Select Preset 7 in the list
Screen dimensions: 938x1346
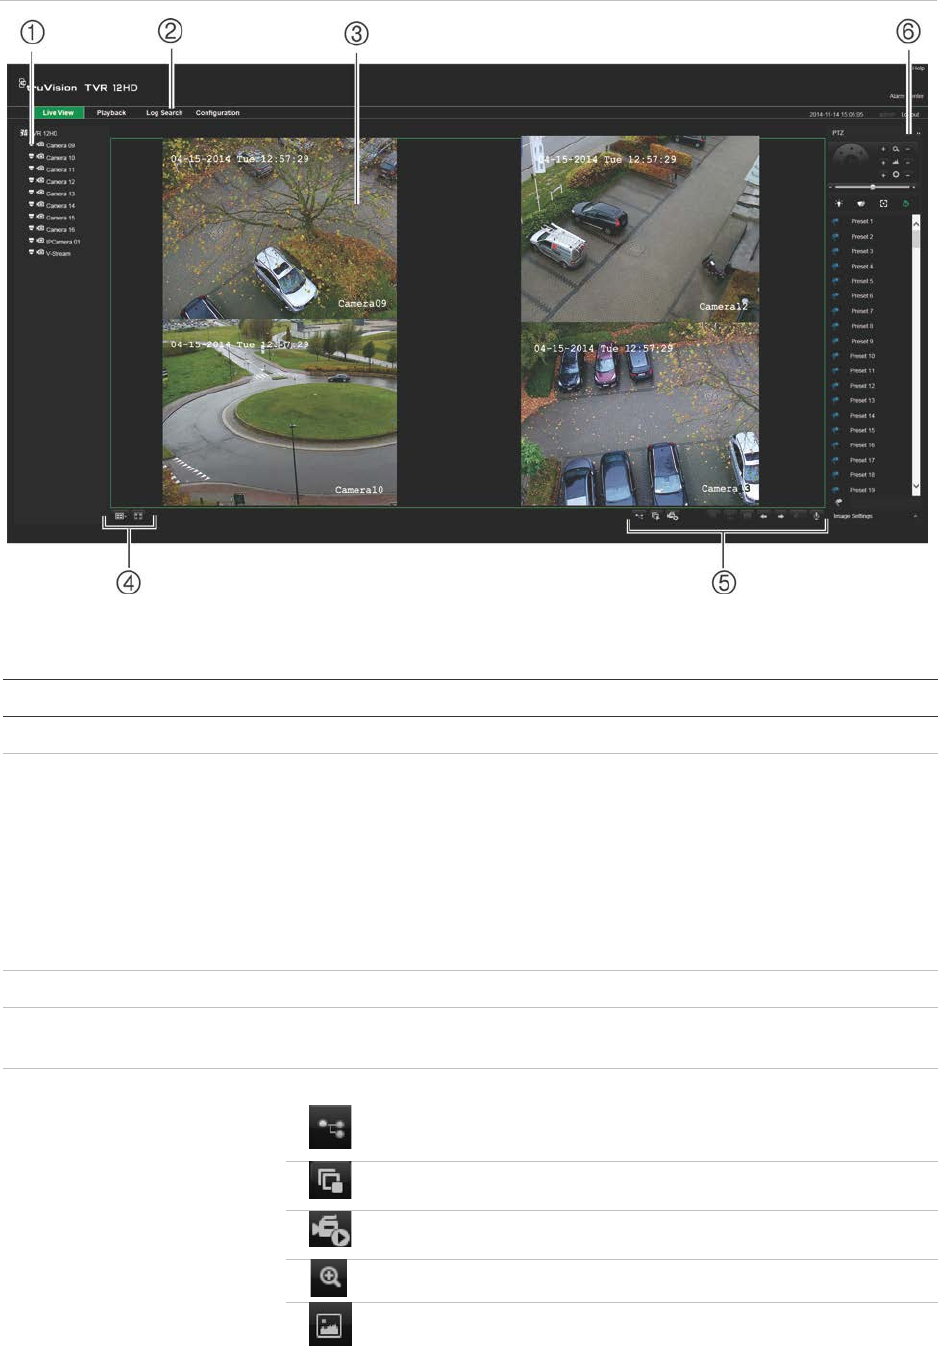tap(862, 311)
